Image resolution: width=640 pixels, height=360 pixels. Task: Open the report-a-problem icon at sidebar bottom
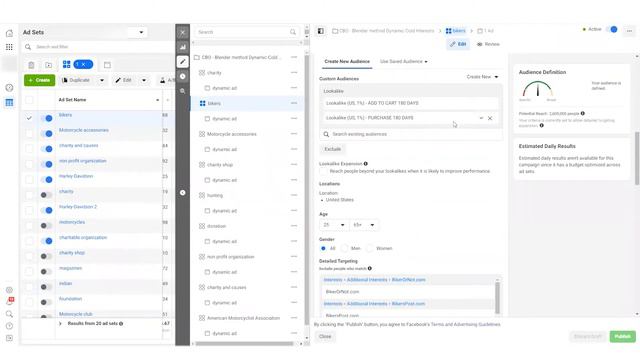click(x=9, y=338)
